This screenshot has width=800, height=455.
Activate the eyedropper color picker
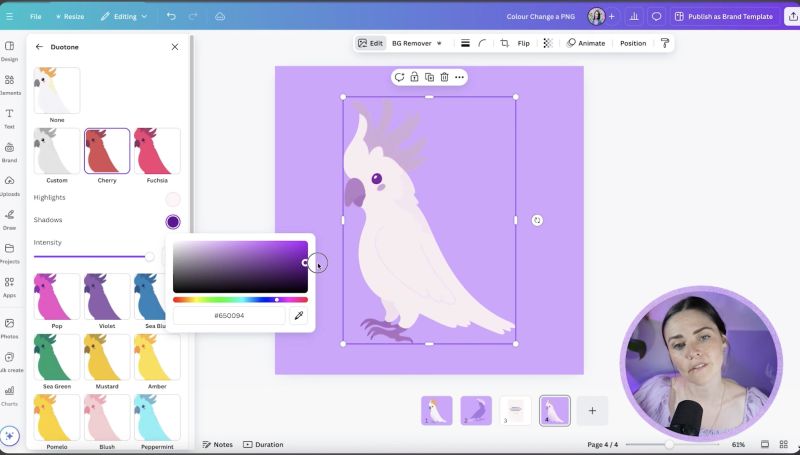point(299,316)
